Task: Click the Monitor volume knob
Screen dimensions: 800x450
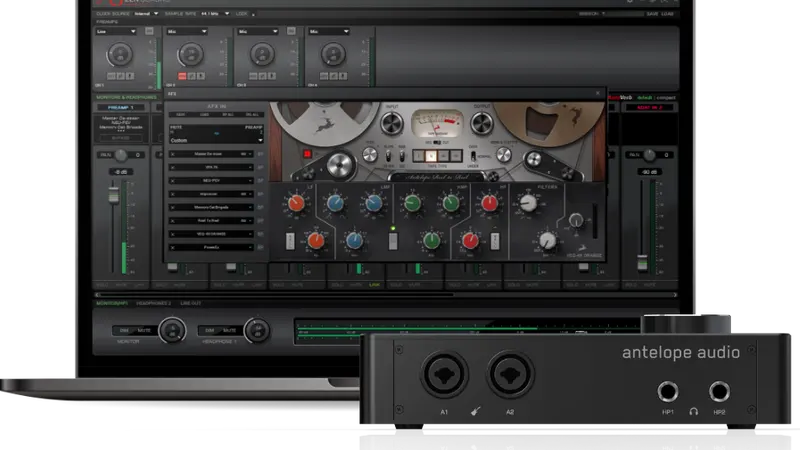Action: pos(173,330)
